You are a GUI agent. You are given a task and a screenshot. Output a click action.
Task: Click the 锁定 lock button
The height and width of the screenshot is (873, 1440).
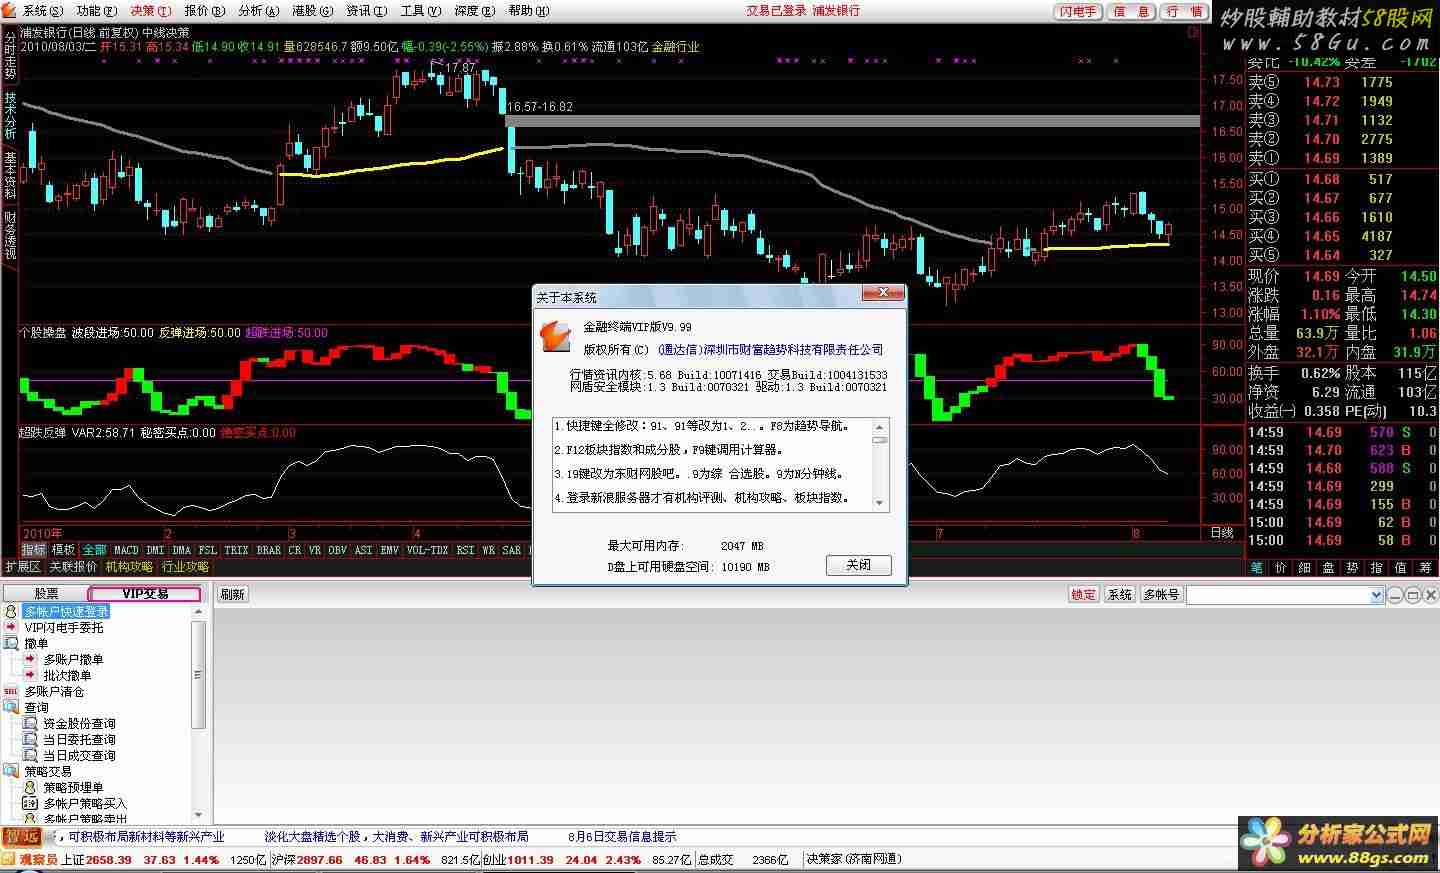pyautogui.click(x=1083, y=594)
